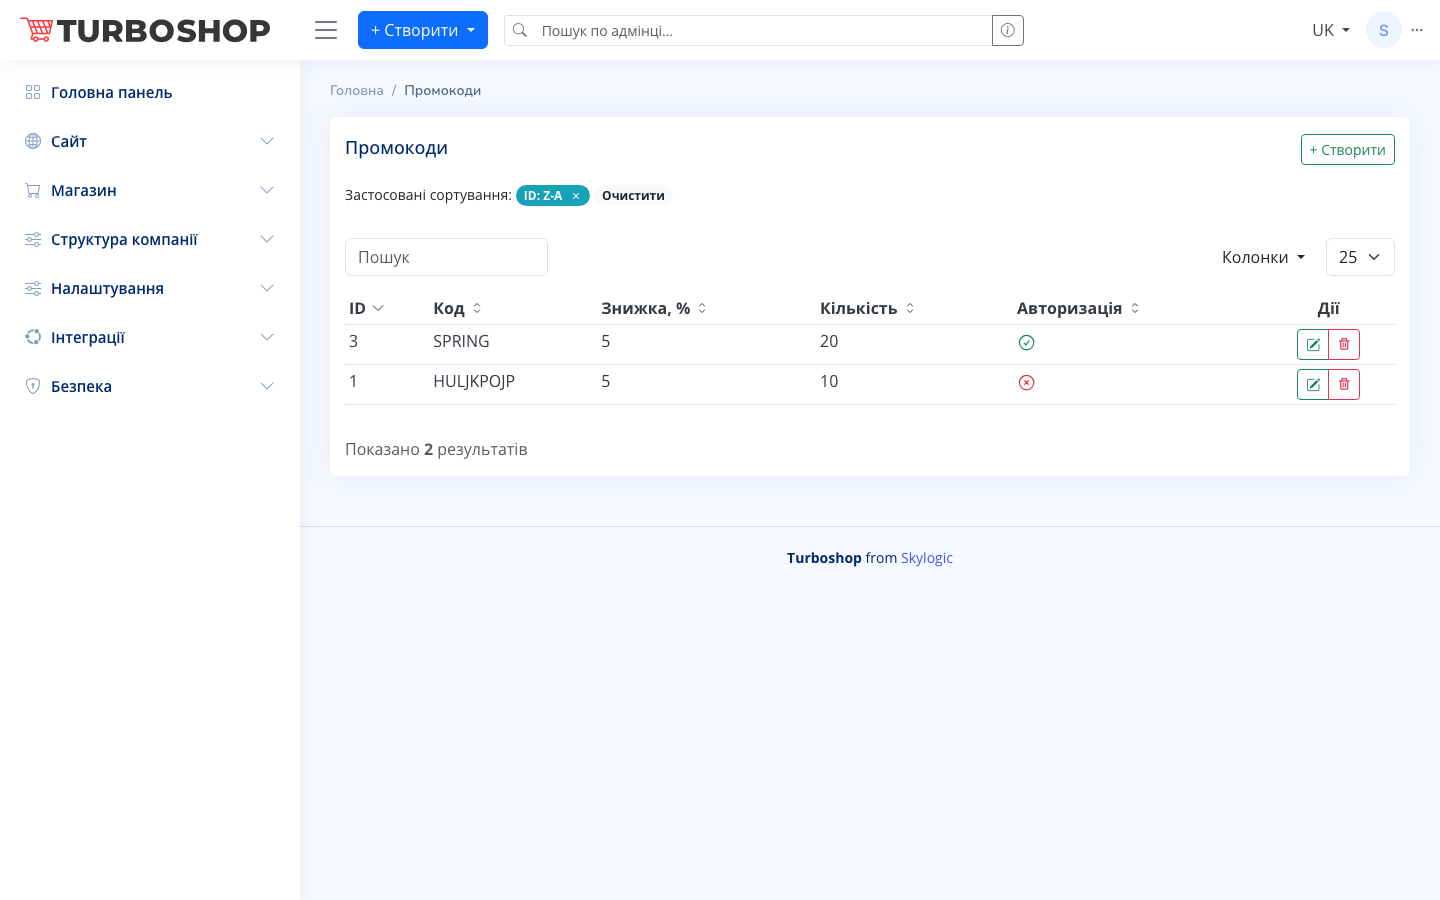1440x900 pixels.
Task: Expand the Магазин menu chevron
Action: click(267, 190)
